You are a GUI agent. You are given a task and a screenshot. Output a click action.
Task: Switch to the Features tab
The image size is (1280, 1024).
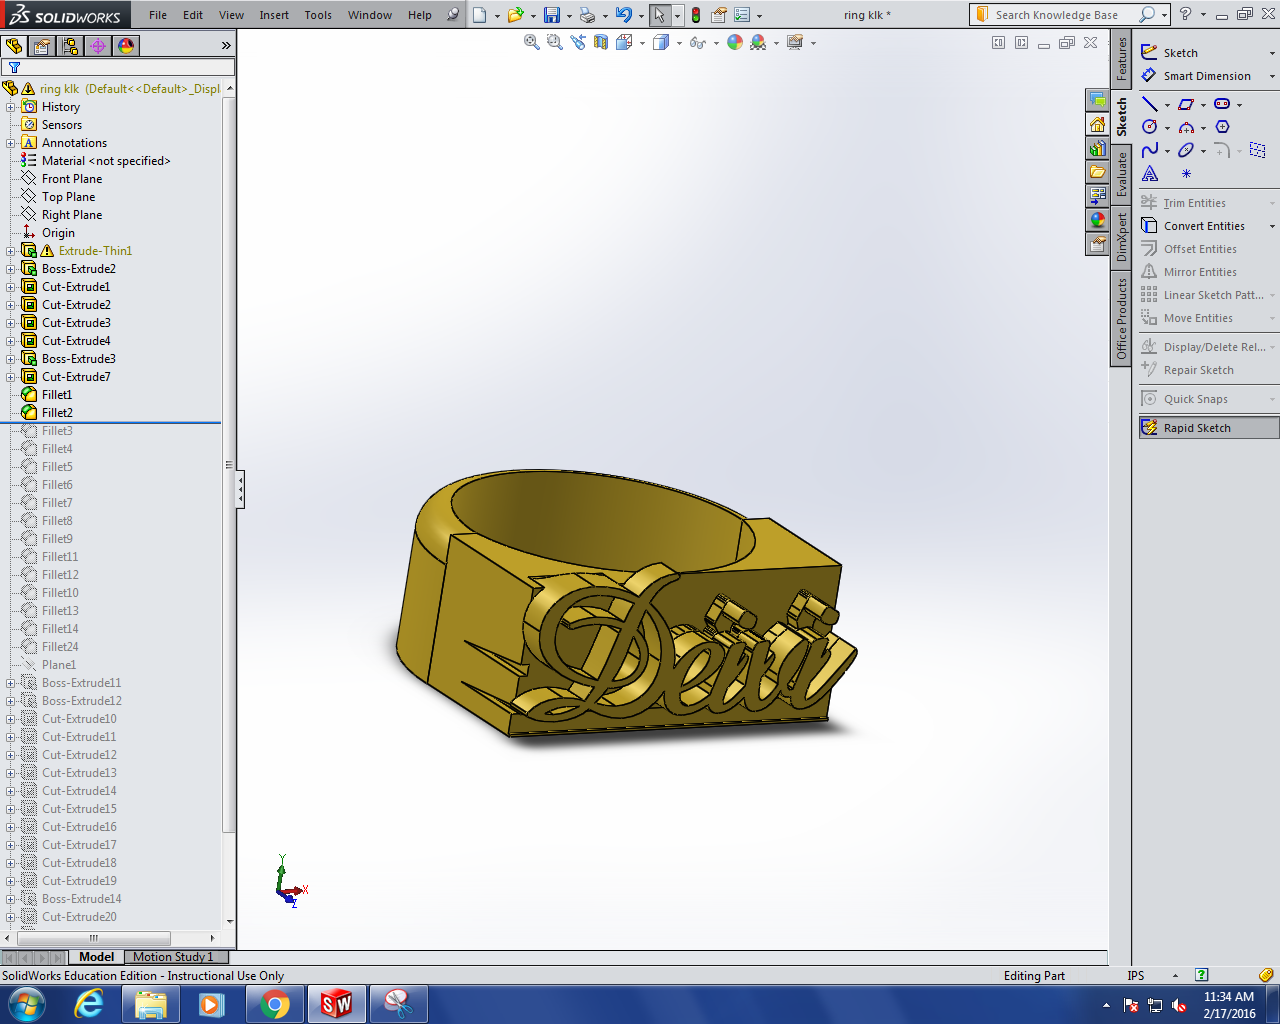tap(1121, 58)
